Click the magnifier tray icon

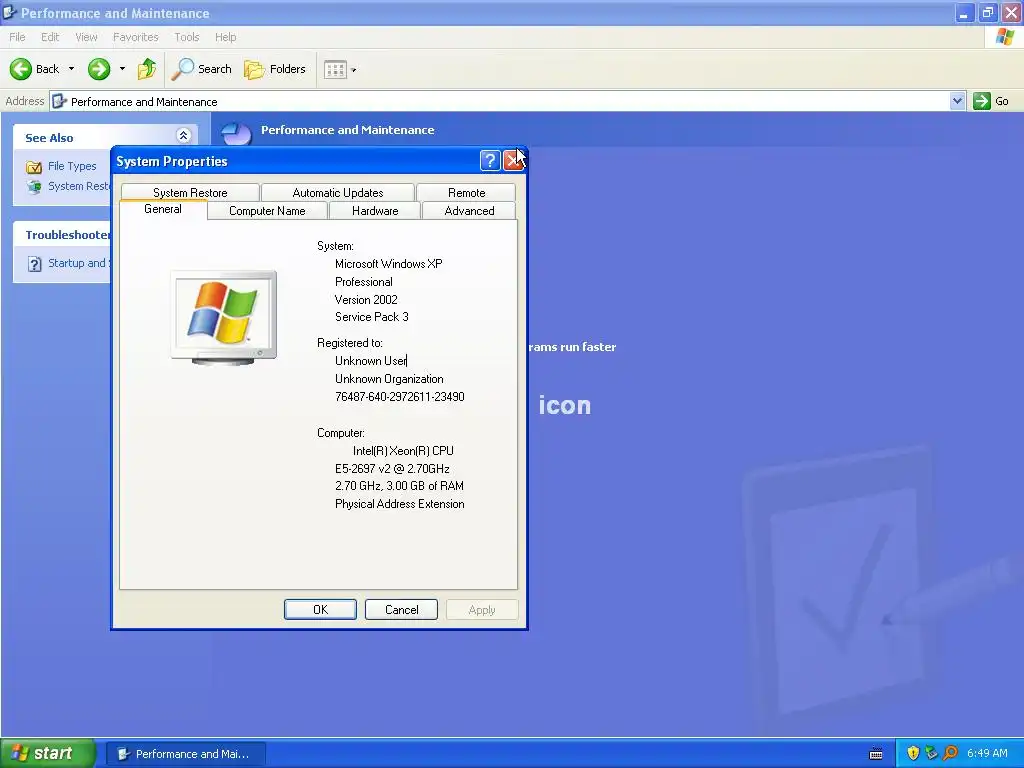950,753
